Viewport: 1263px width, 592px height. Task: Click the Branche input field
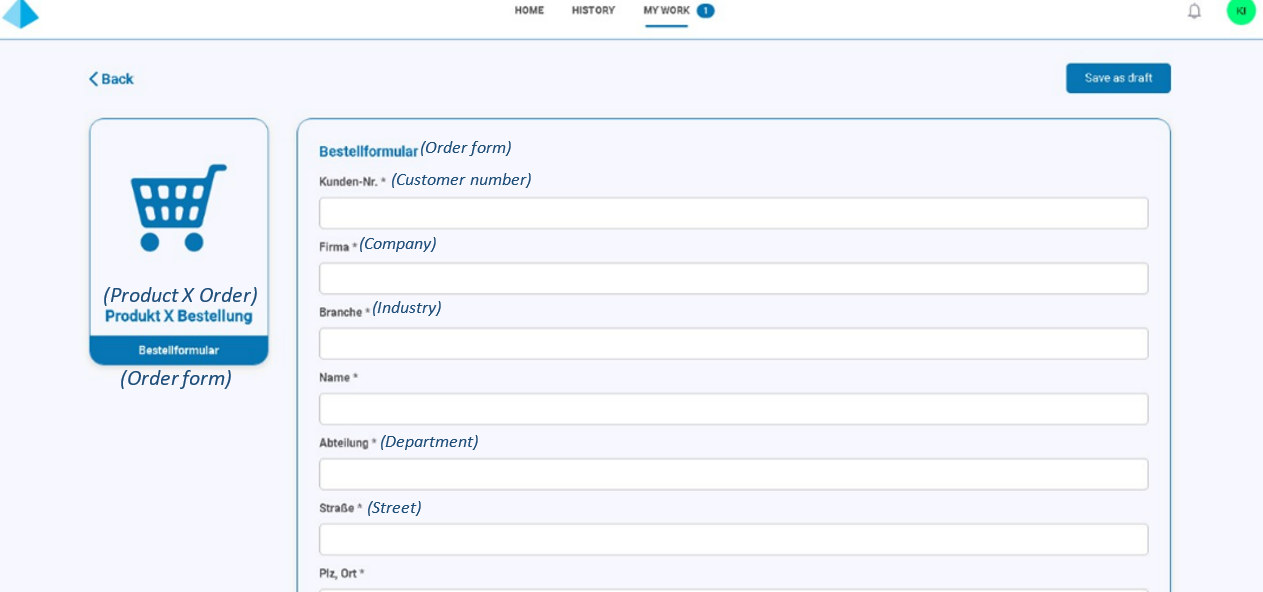point(733,343)
